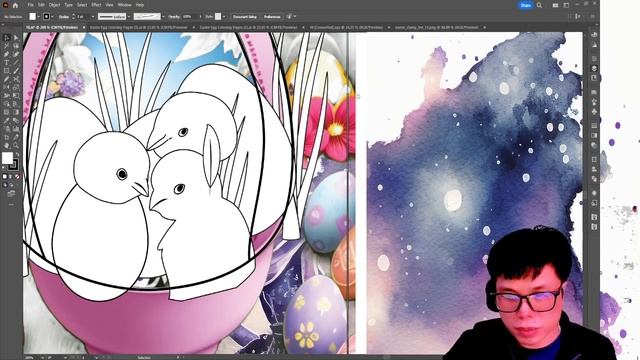Screen dimensions: 640x360
Task: Click the stroke weight input field
Action: click(83, 17)
